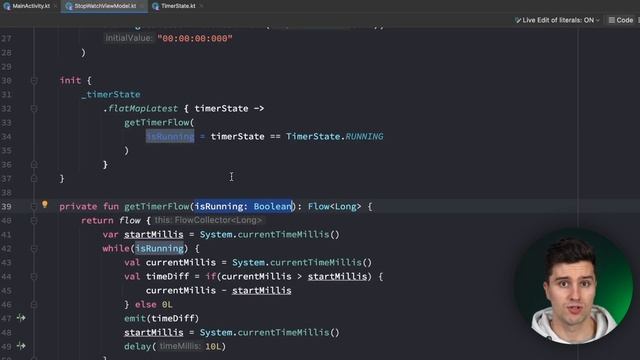Click var startMillis on line 41

(x=143, y=234)
